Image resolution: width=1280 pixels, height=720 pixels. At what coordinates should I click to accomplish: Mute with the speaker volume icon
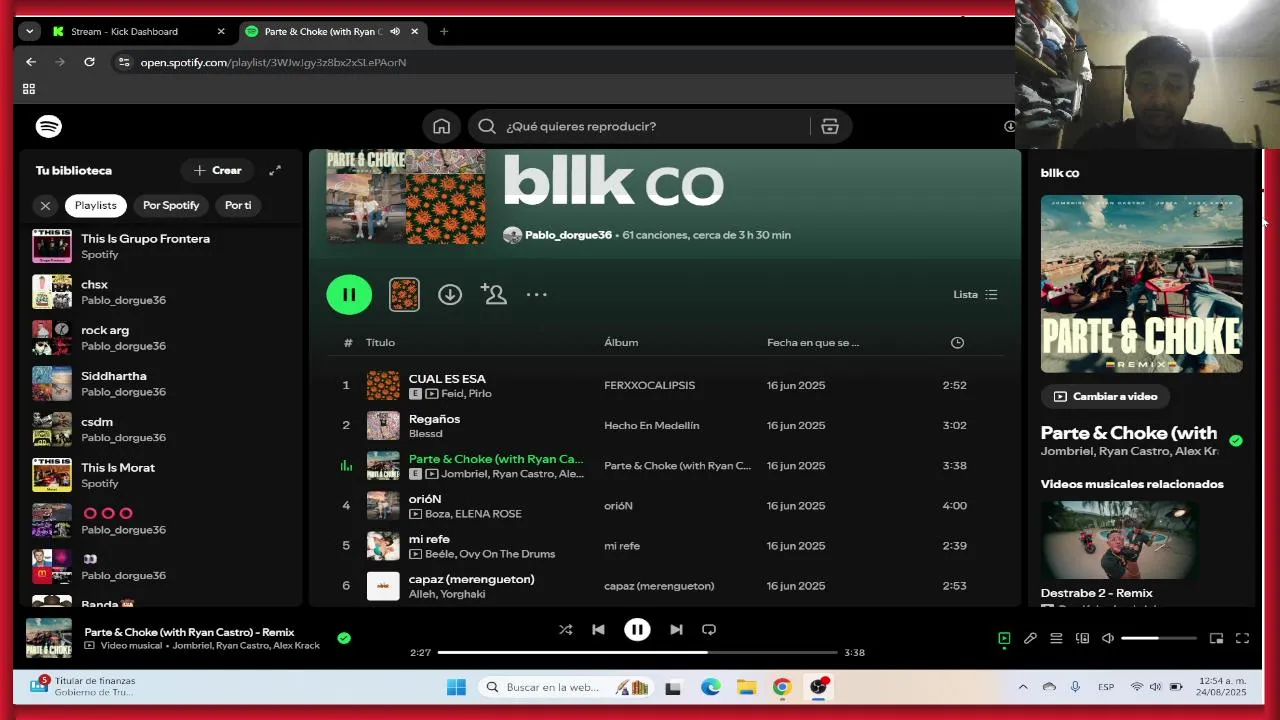(x=1108, y=638)
